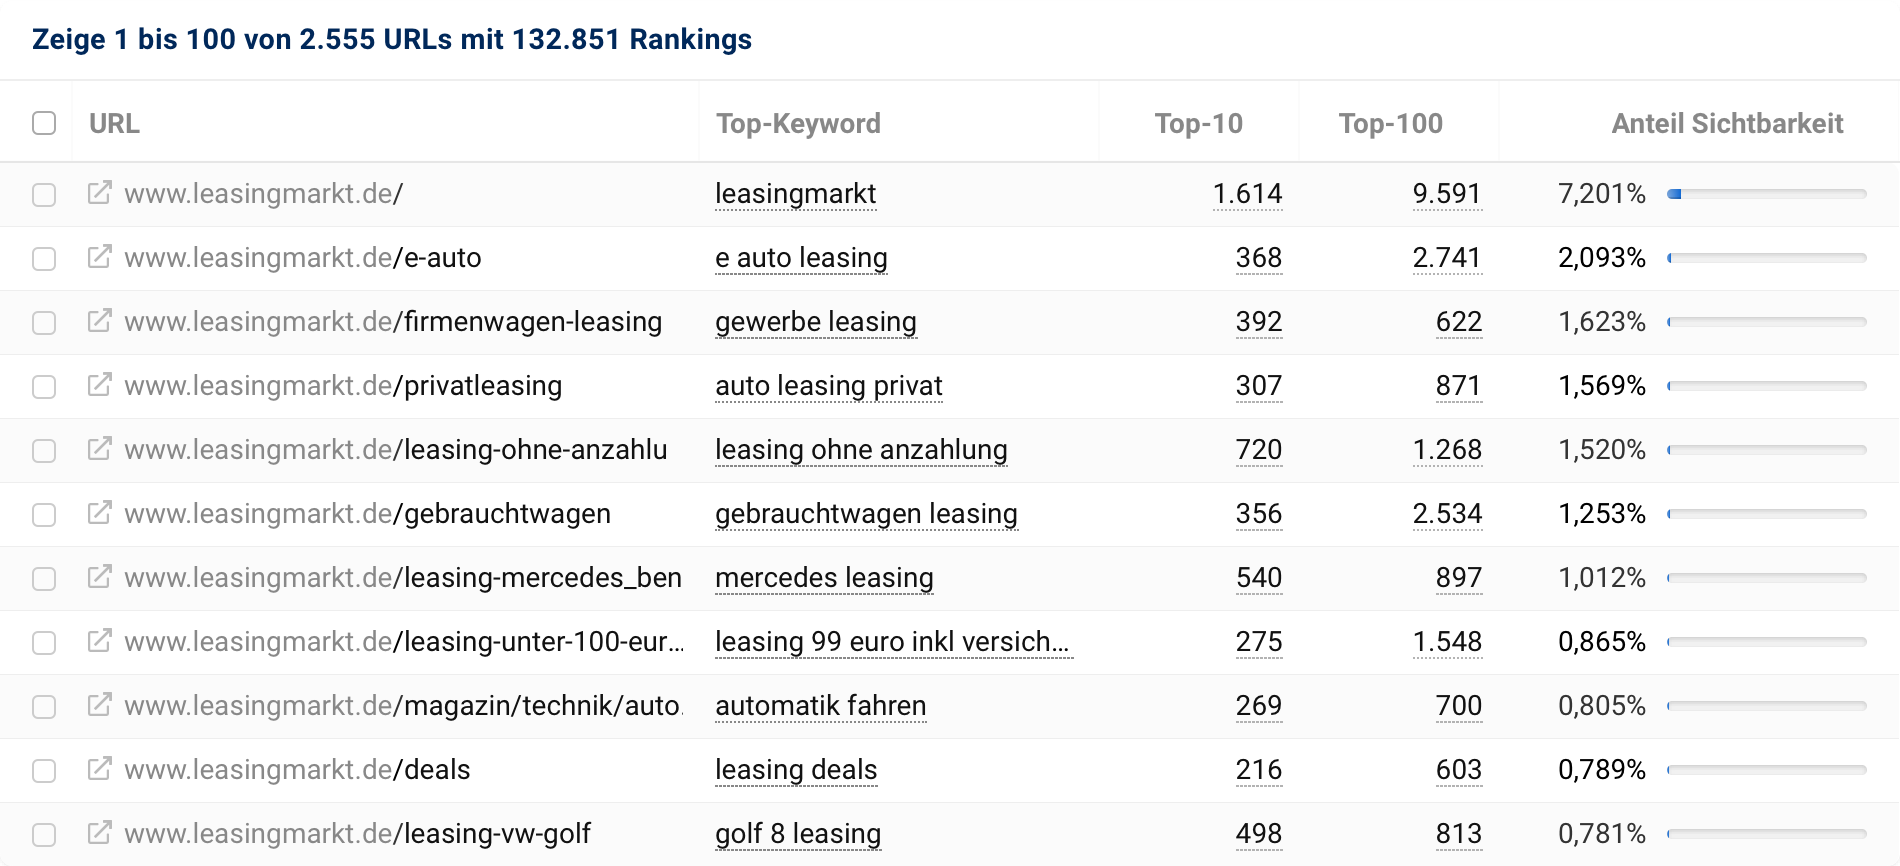Image resolution: width=1900 pixels, height=866 pixels.
Task: Click Top-10 value 720 for leasing-ohne-anzahlung
Action: pyautogui.click(x=1258, y=450)
